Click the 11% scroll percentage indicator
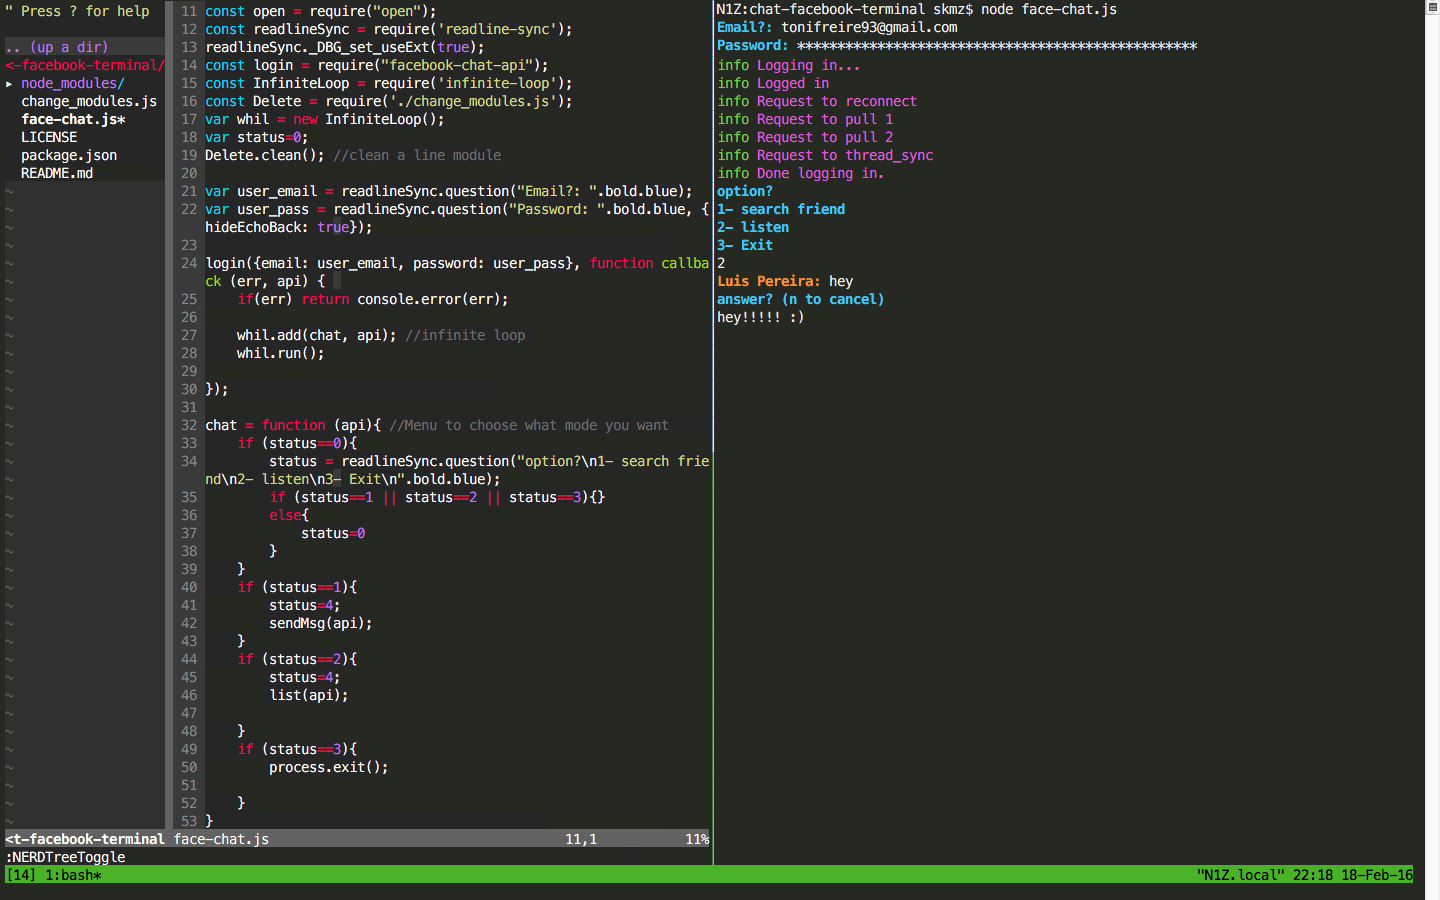The image size is (1440, 900). [x=697, y=839]
